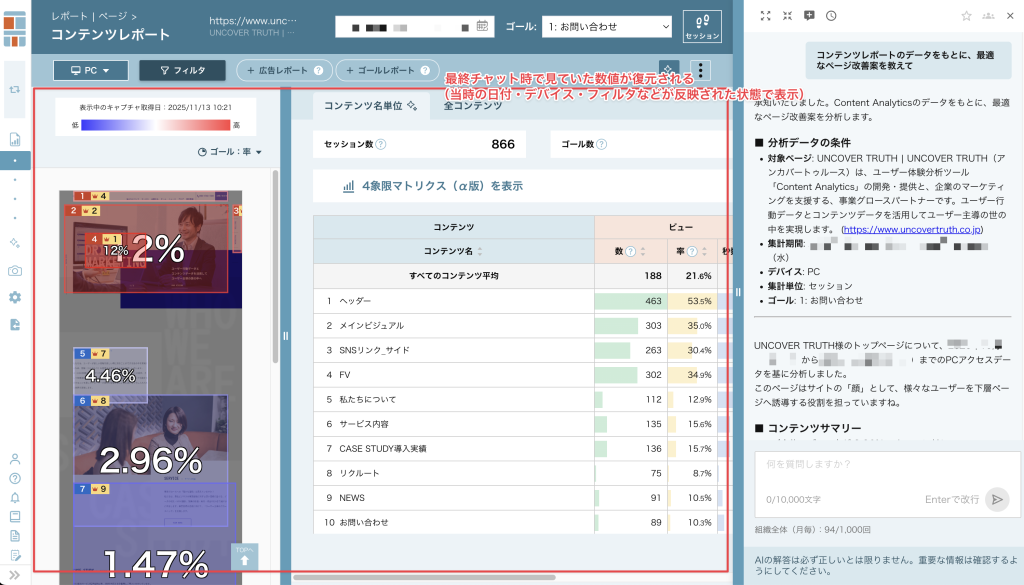1024x585 pixels.
Task: Click the notifications bell icon
Action: (x=15, y=497)
